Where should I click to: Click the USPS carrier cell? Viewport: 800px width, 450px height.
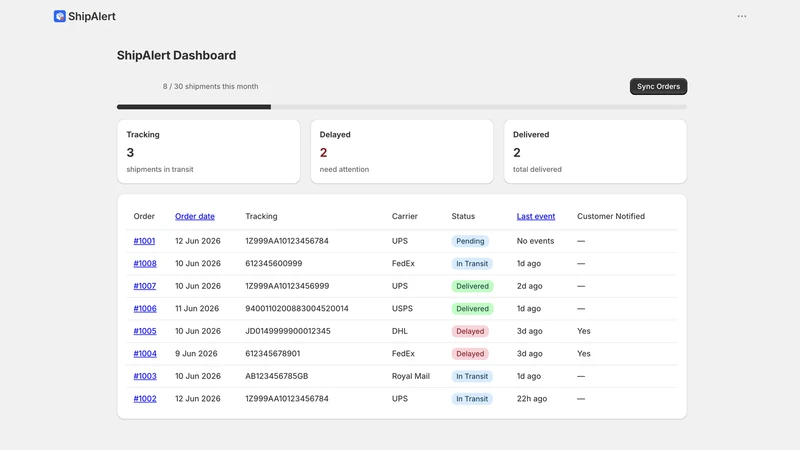402,308
